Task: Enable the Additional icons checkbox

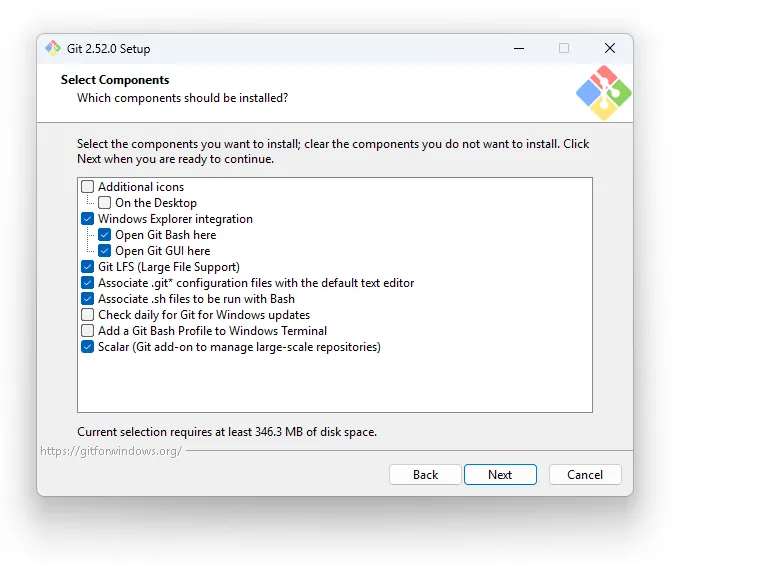Action: 88,187
